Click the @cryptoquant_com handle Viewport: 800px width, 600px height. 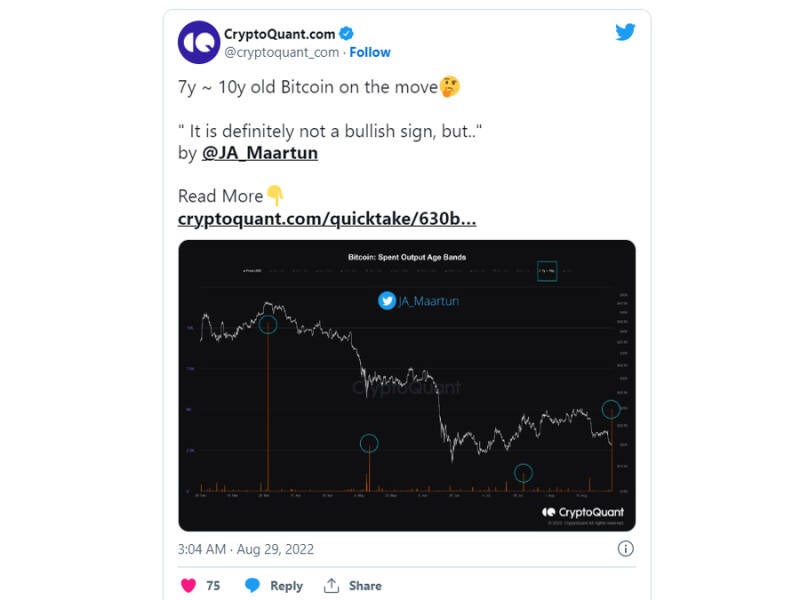[282, 52]
